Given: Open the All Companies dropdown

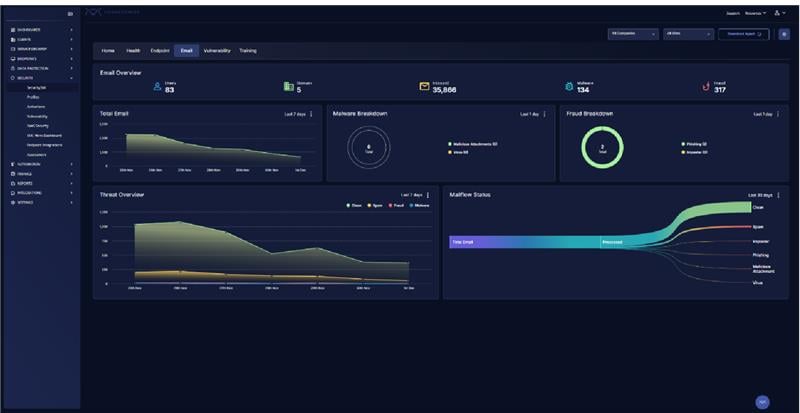Looking at the screenshot, I should coord(633,34).
